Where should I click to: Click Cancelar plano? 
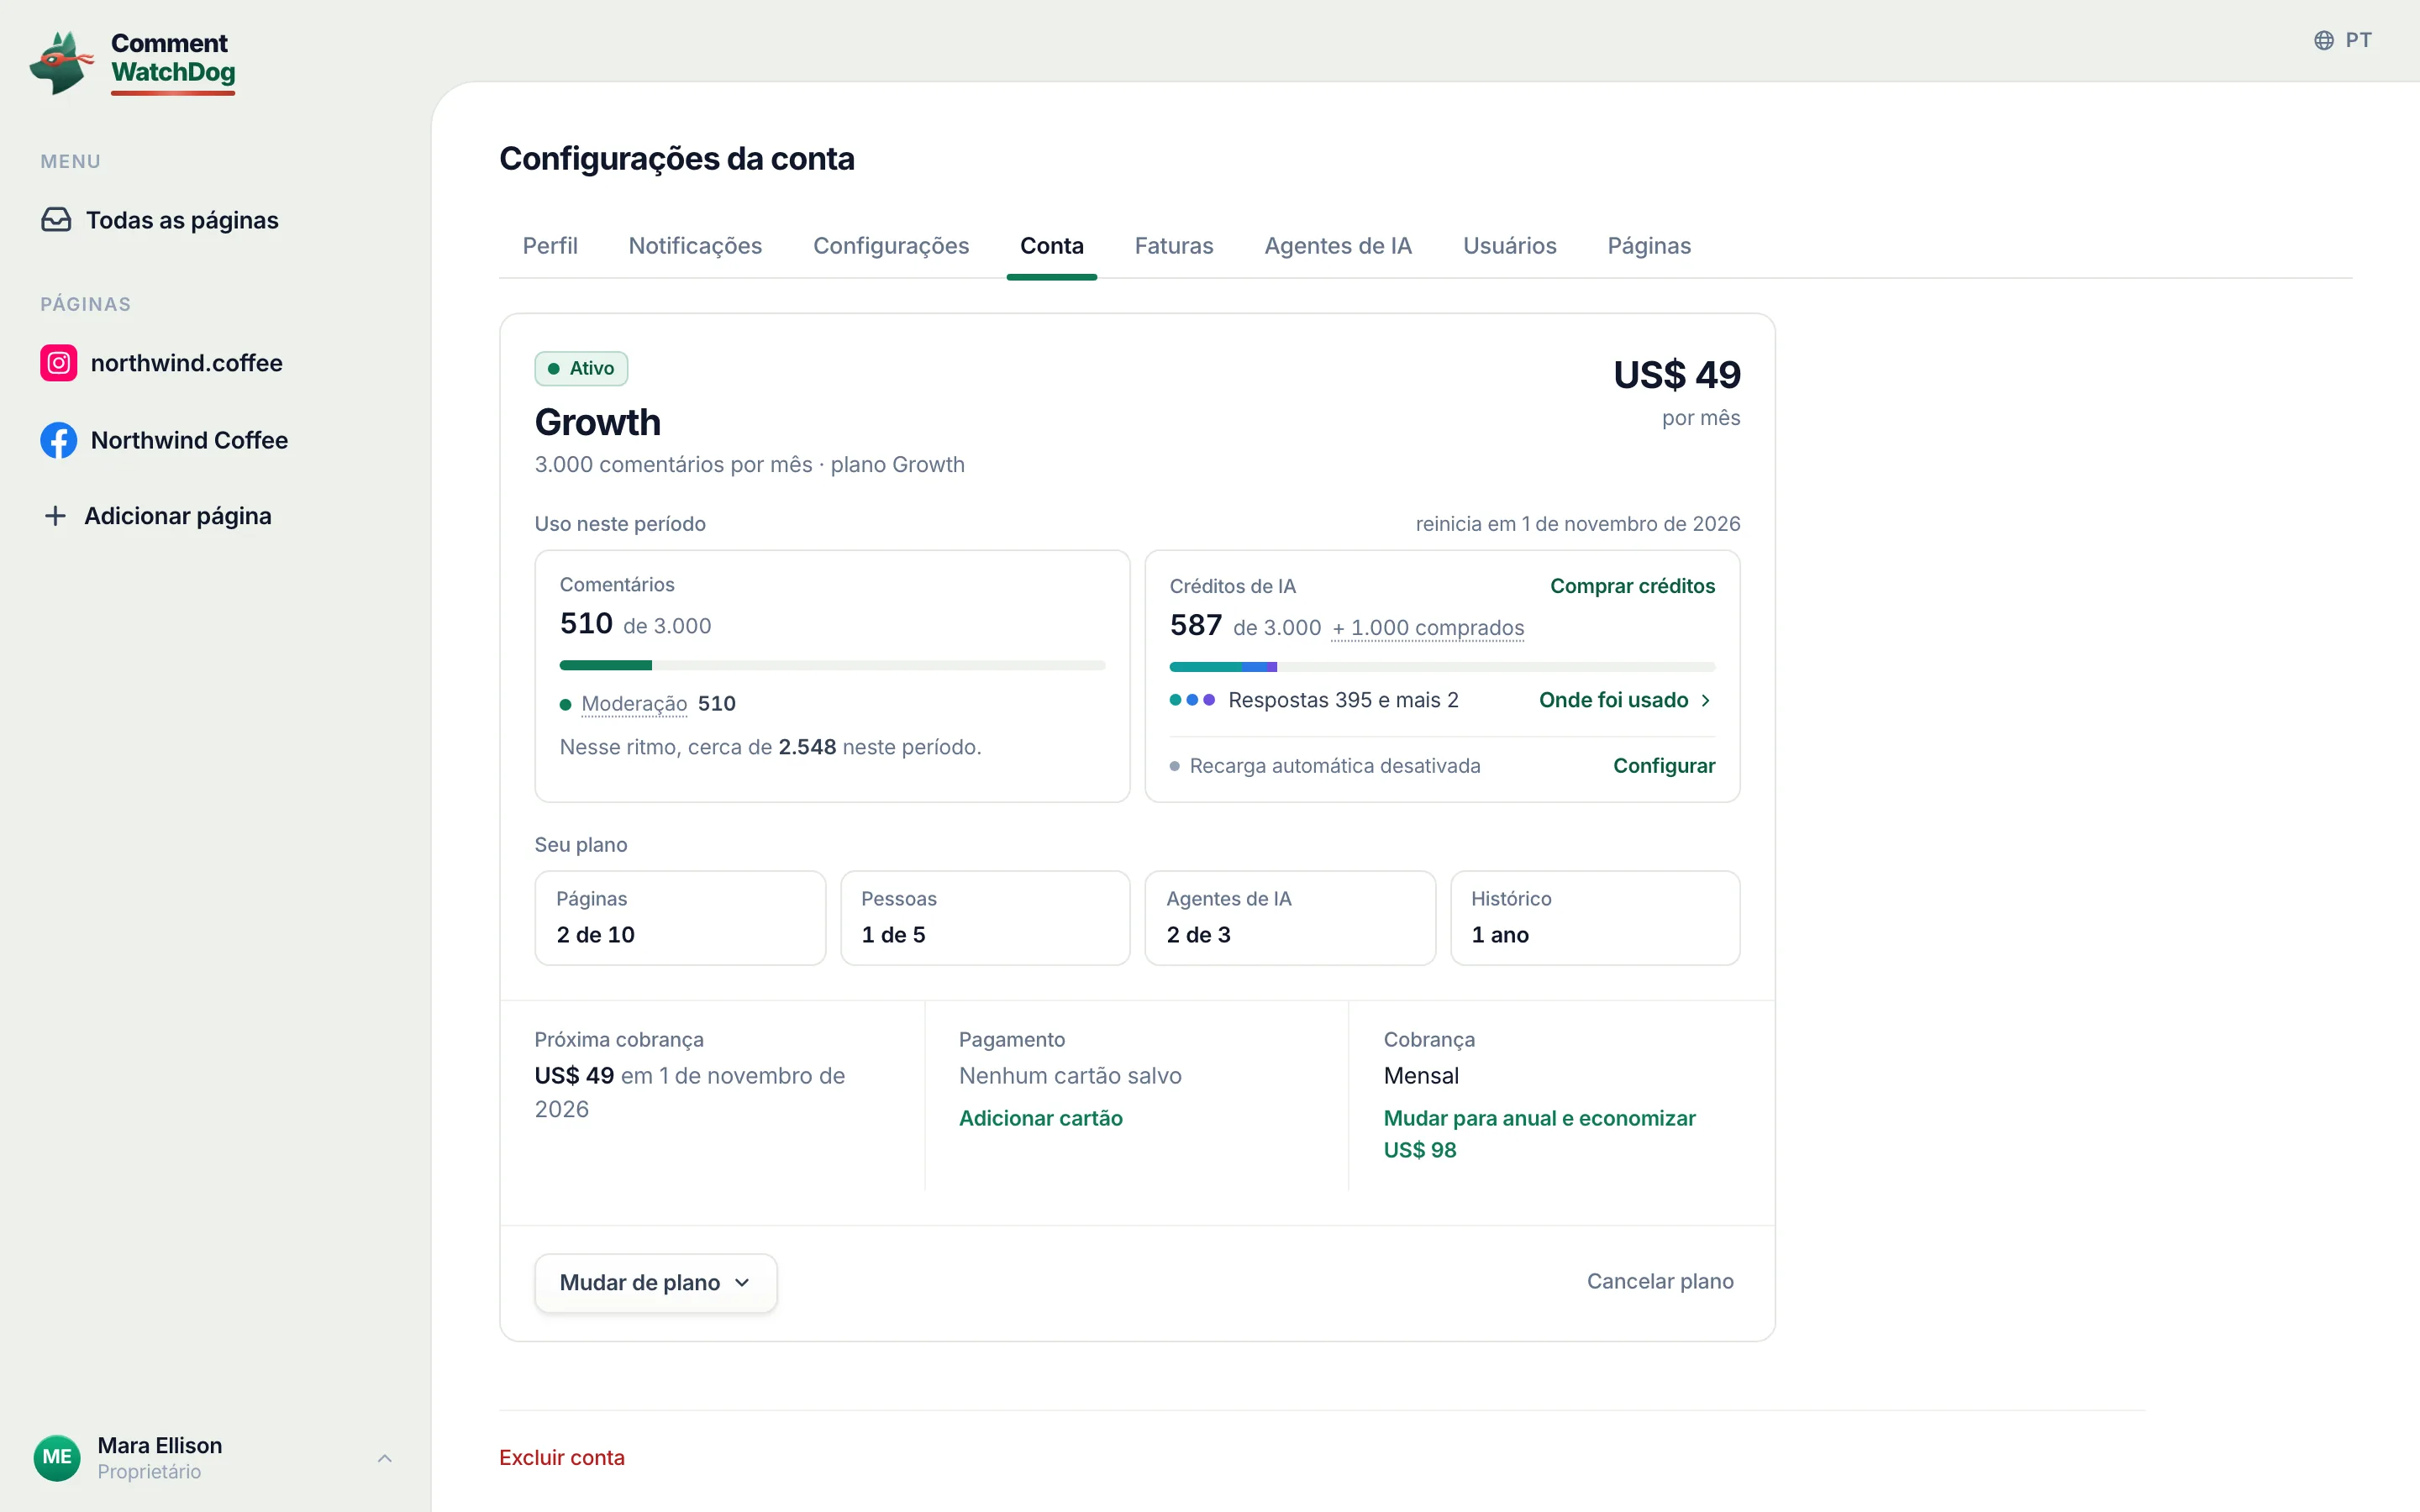pyautogui.click(x=1660, y=1282)
